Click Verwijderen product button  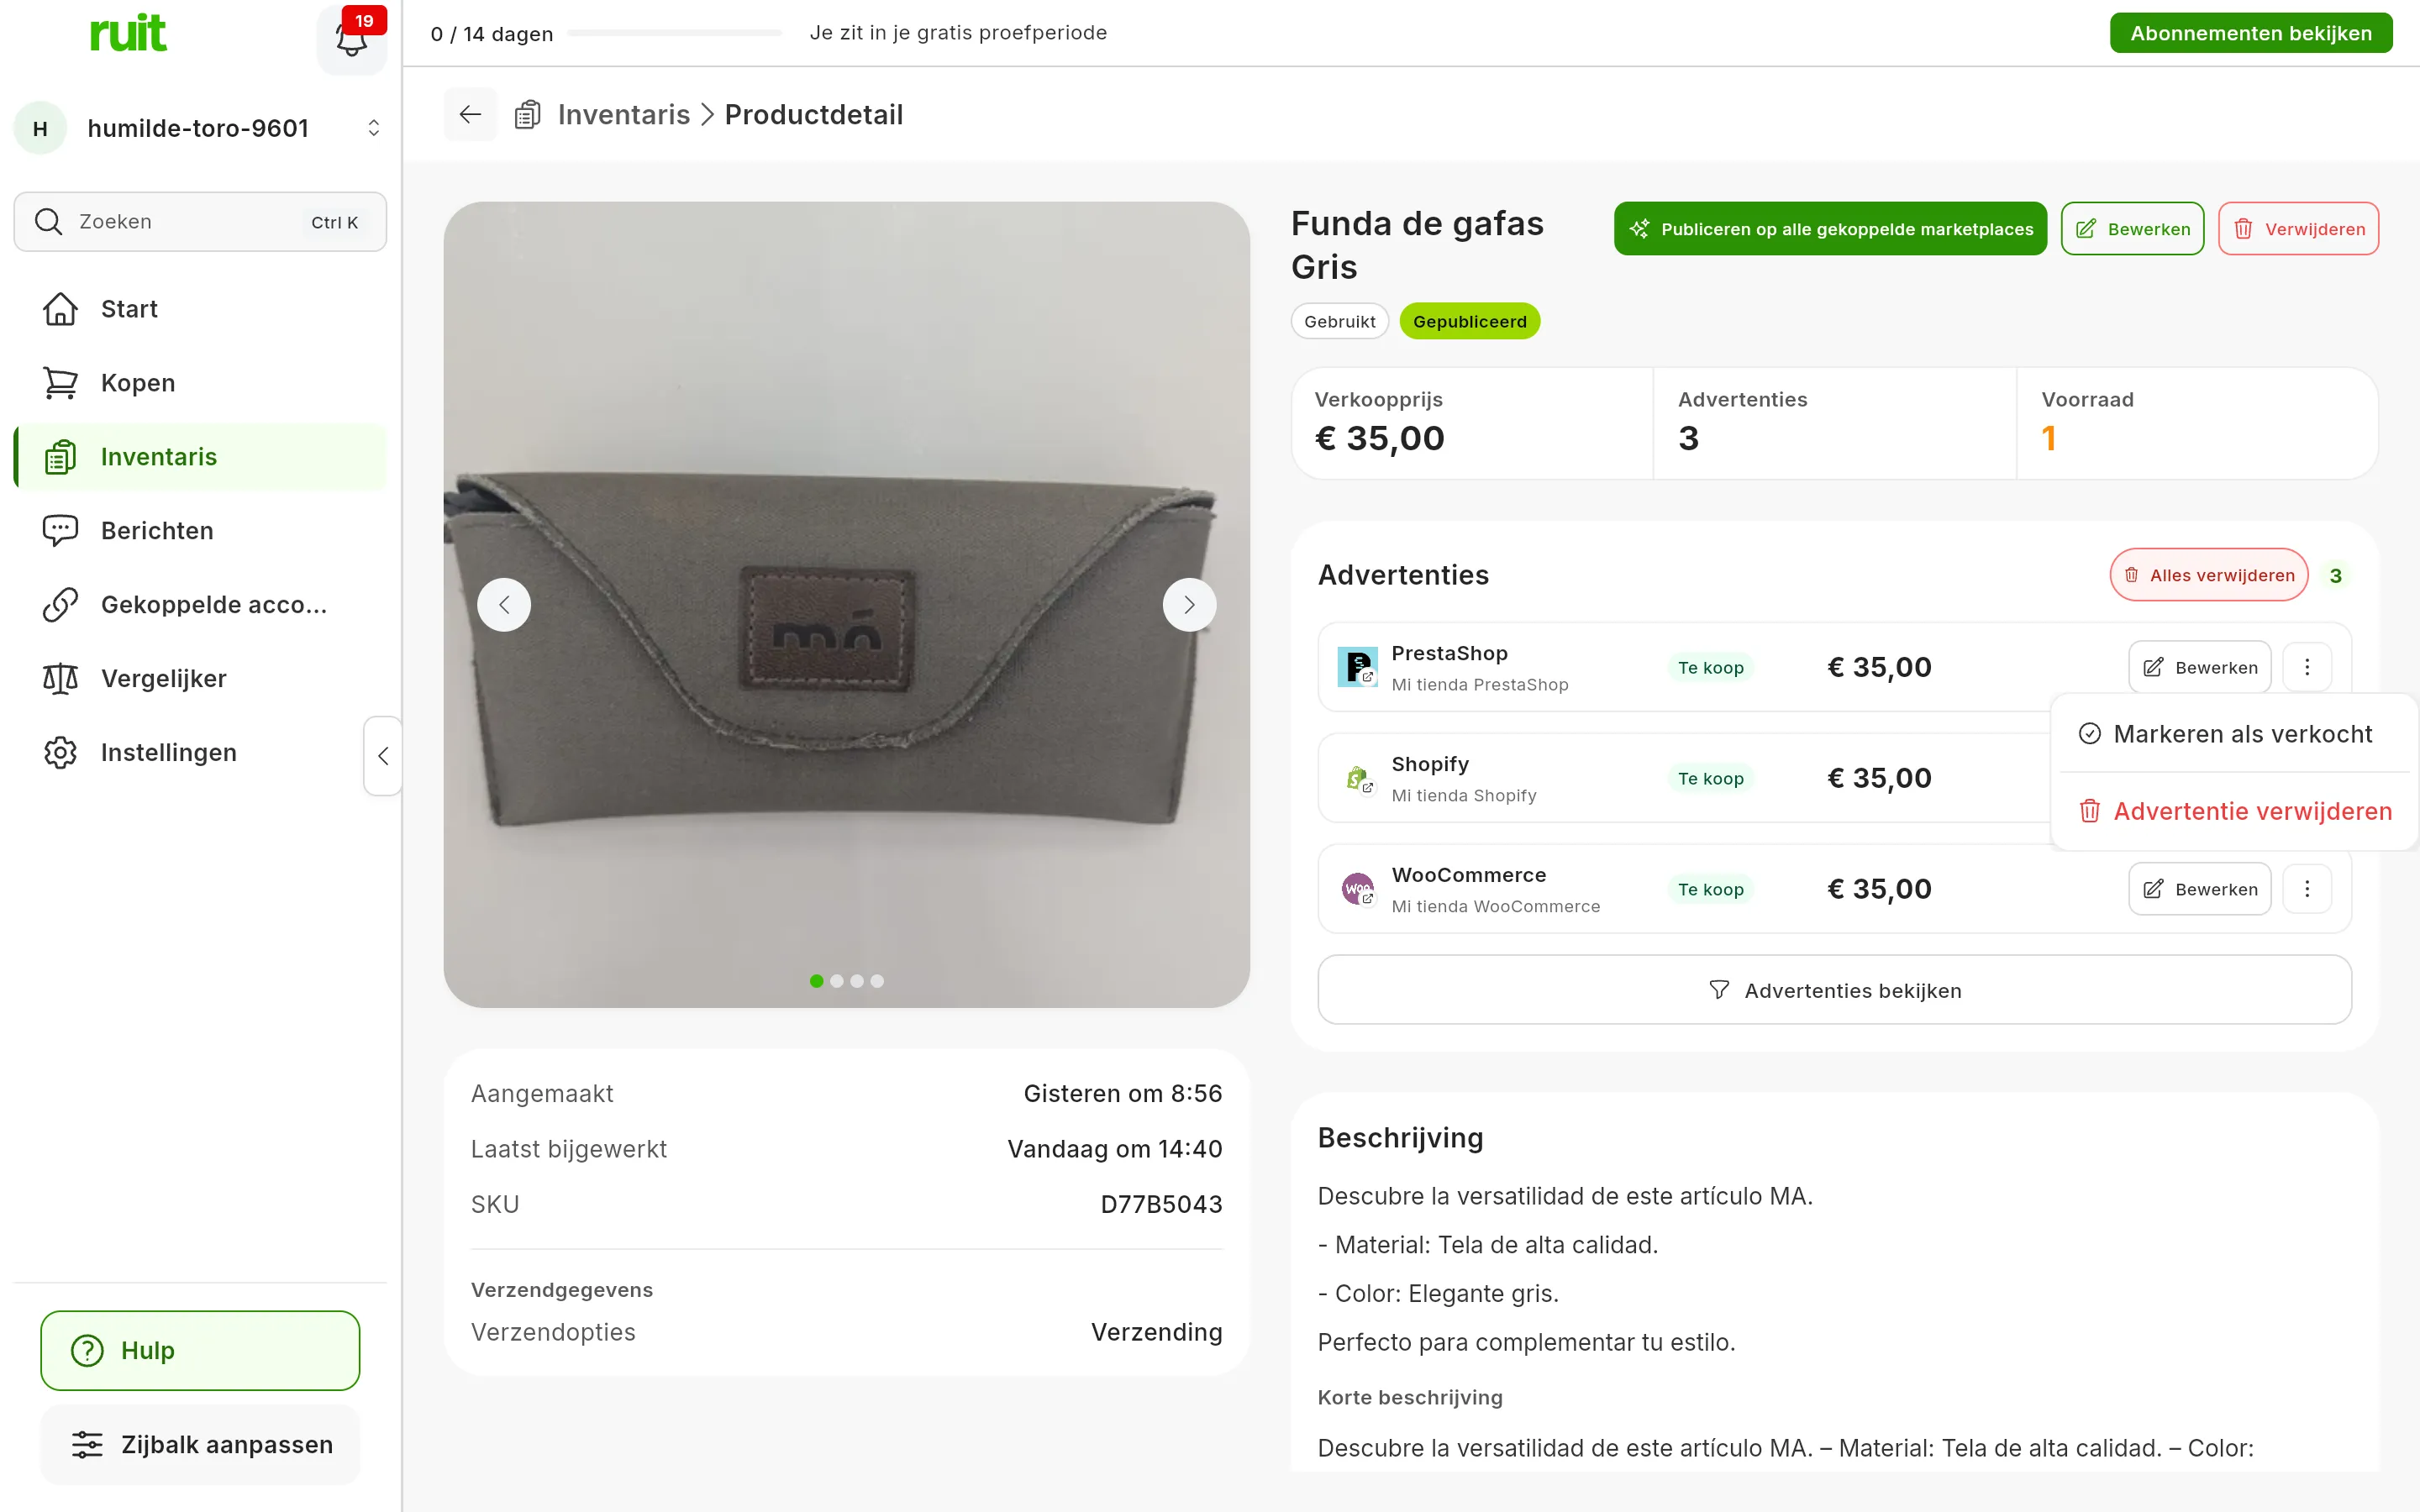(x=2298, y=229)
